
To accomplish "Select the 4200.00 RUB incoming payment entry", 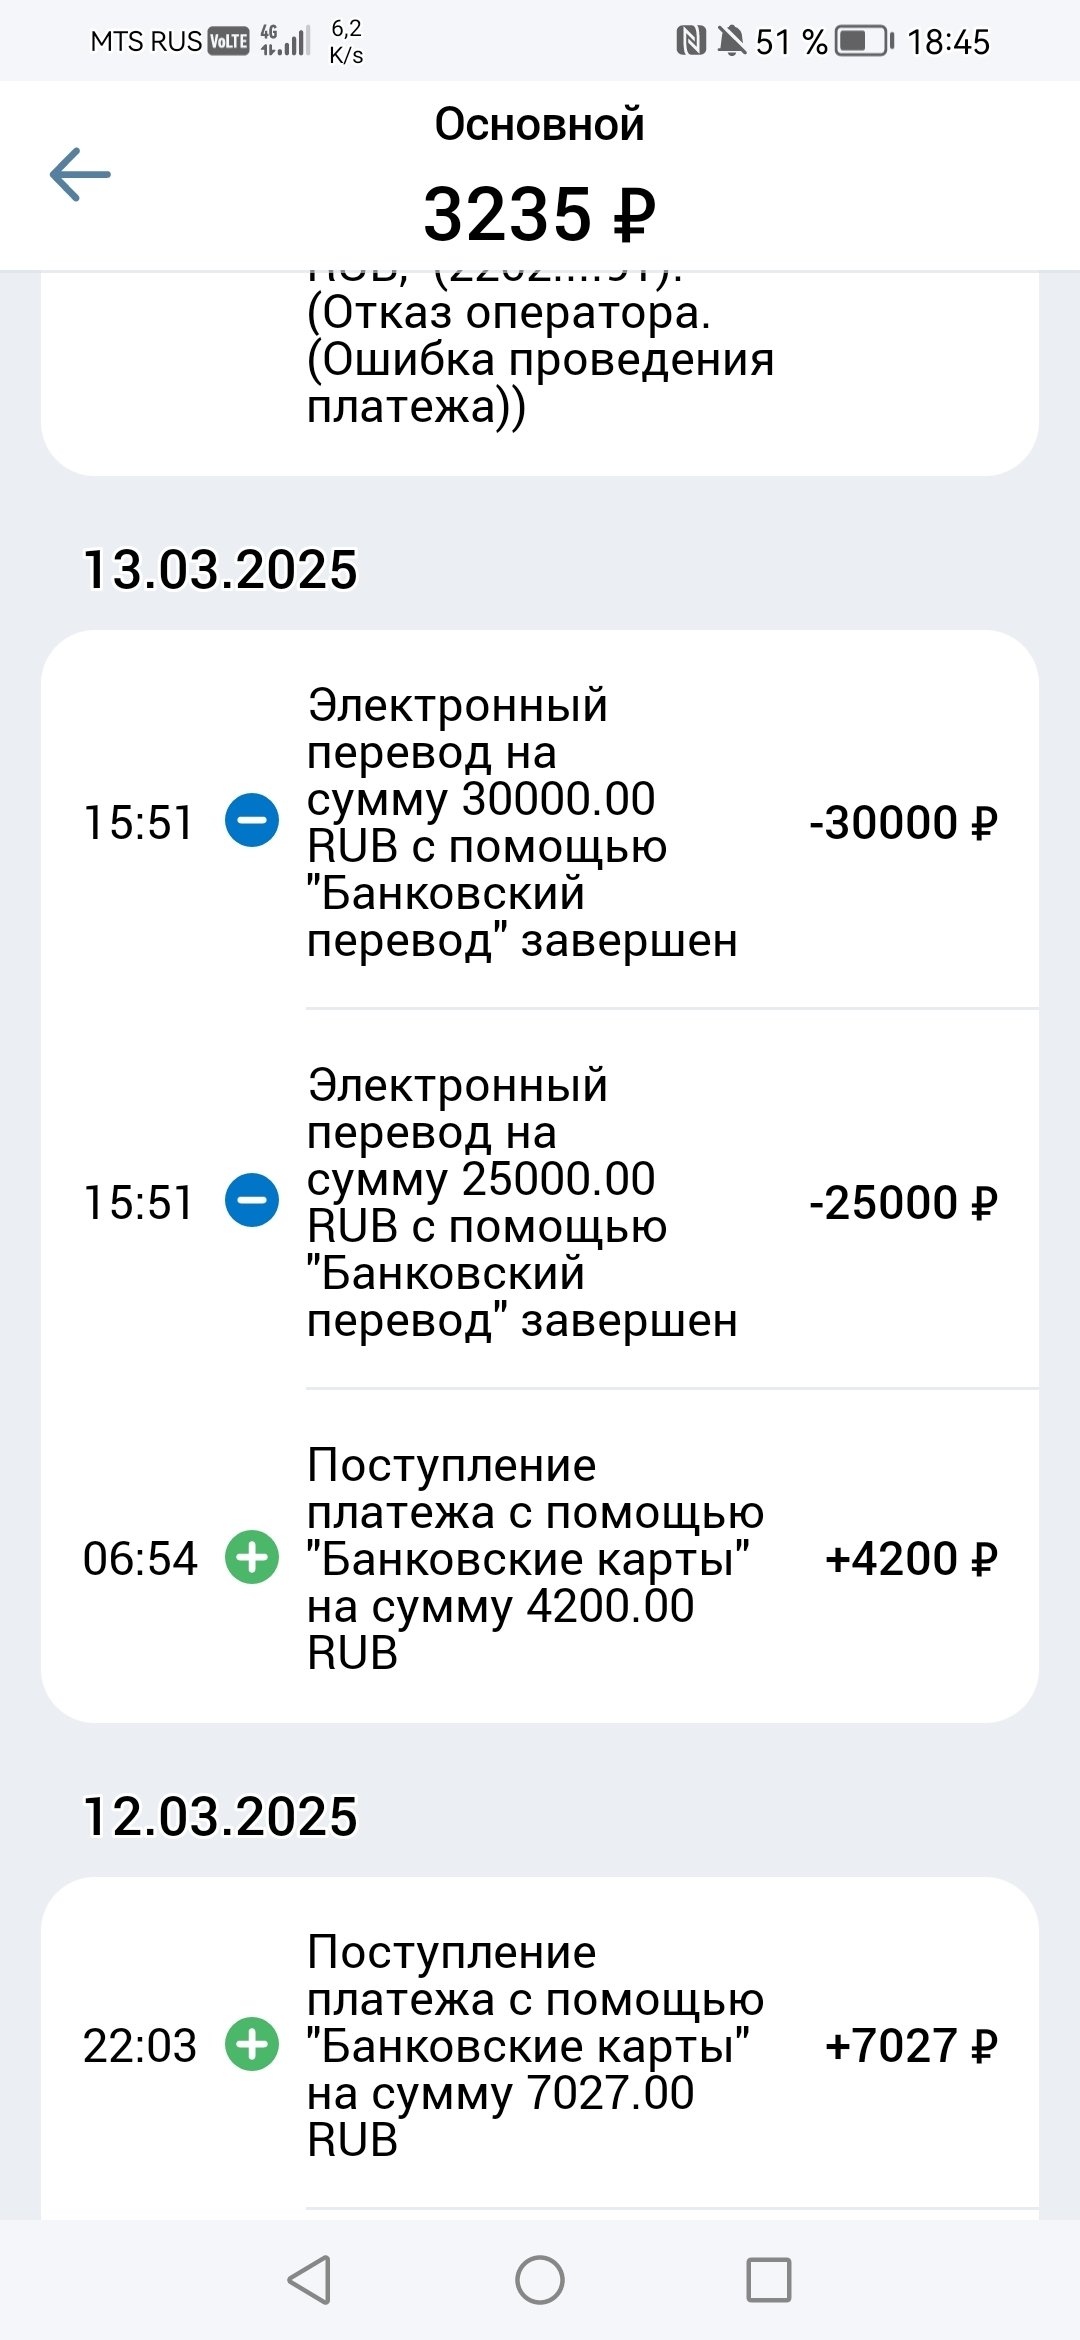I will point(534,1558).
